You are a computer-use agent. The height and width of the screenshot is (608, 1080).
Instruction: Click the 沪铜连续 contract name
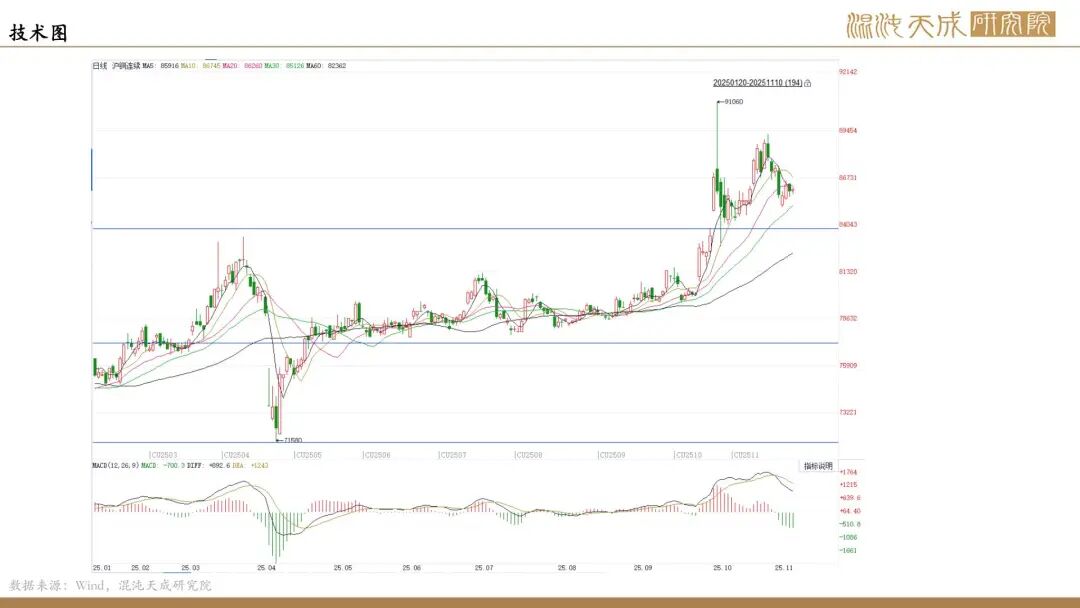pos(125,66)
